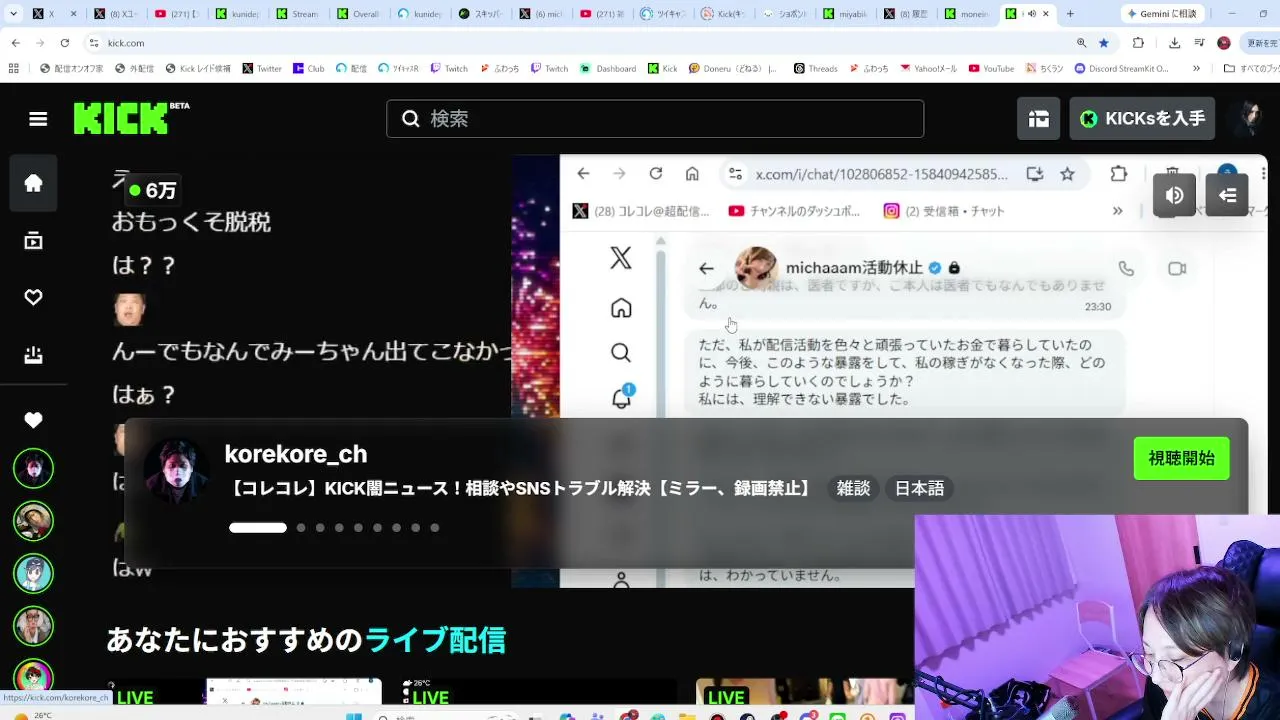
Task: Open the Chrome profile avatar
Action: [1224, 43]
